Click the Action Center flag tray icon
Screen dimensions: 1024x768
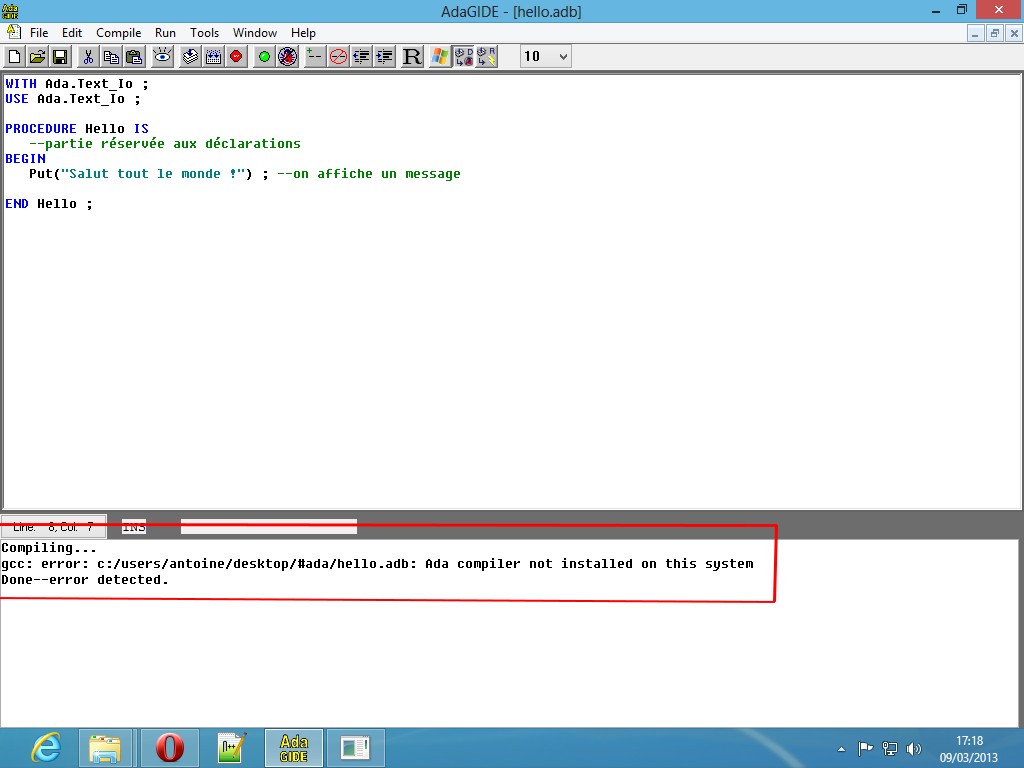click(865, 748)
